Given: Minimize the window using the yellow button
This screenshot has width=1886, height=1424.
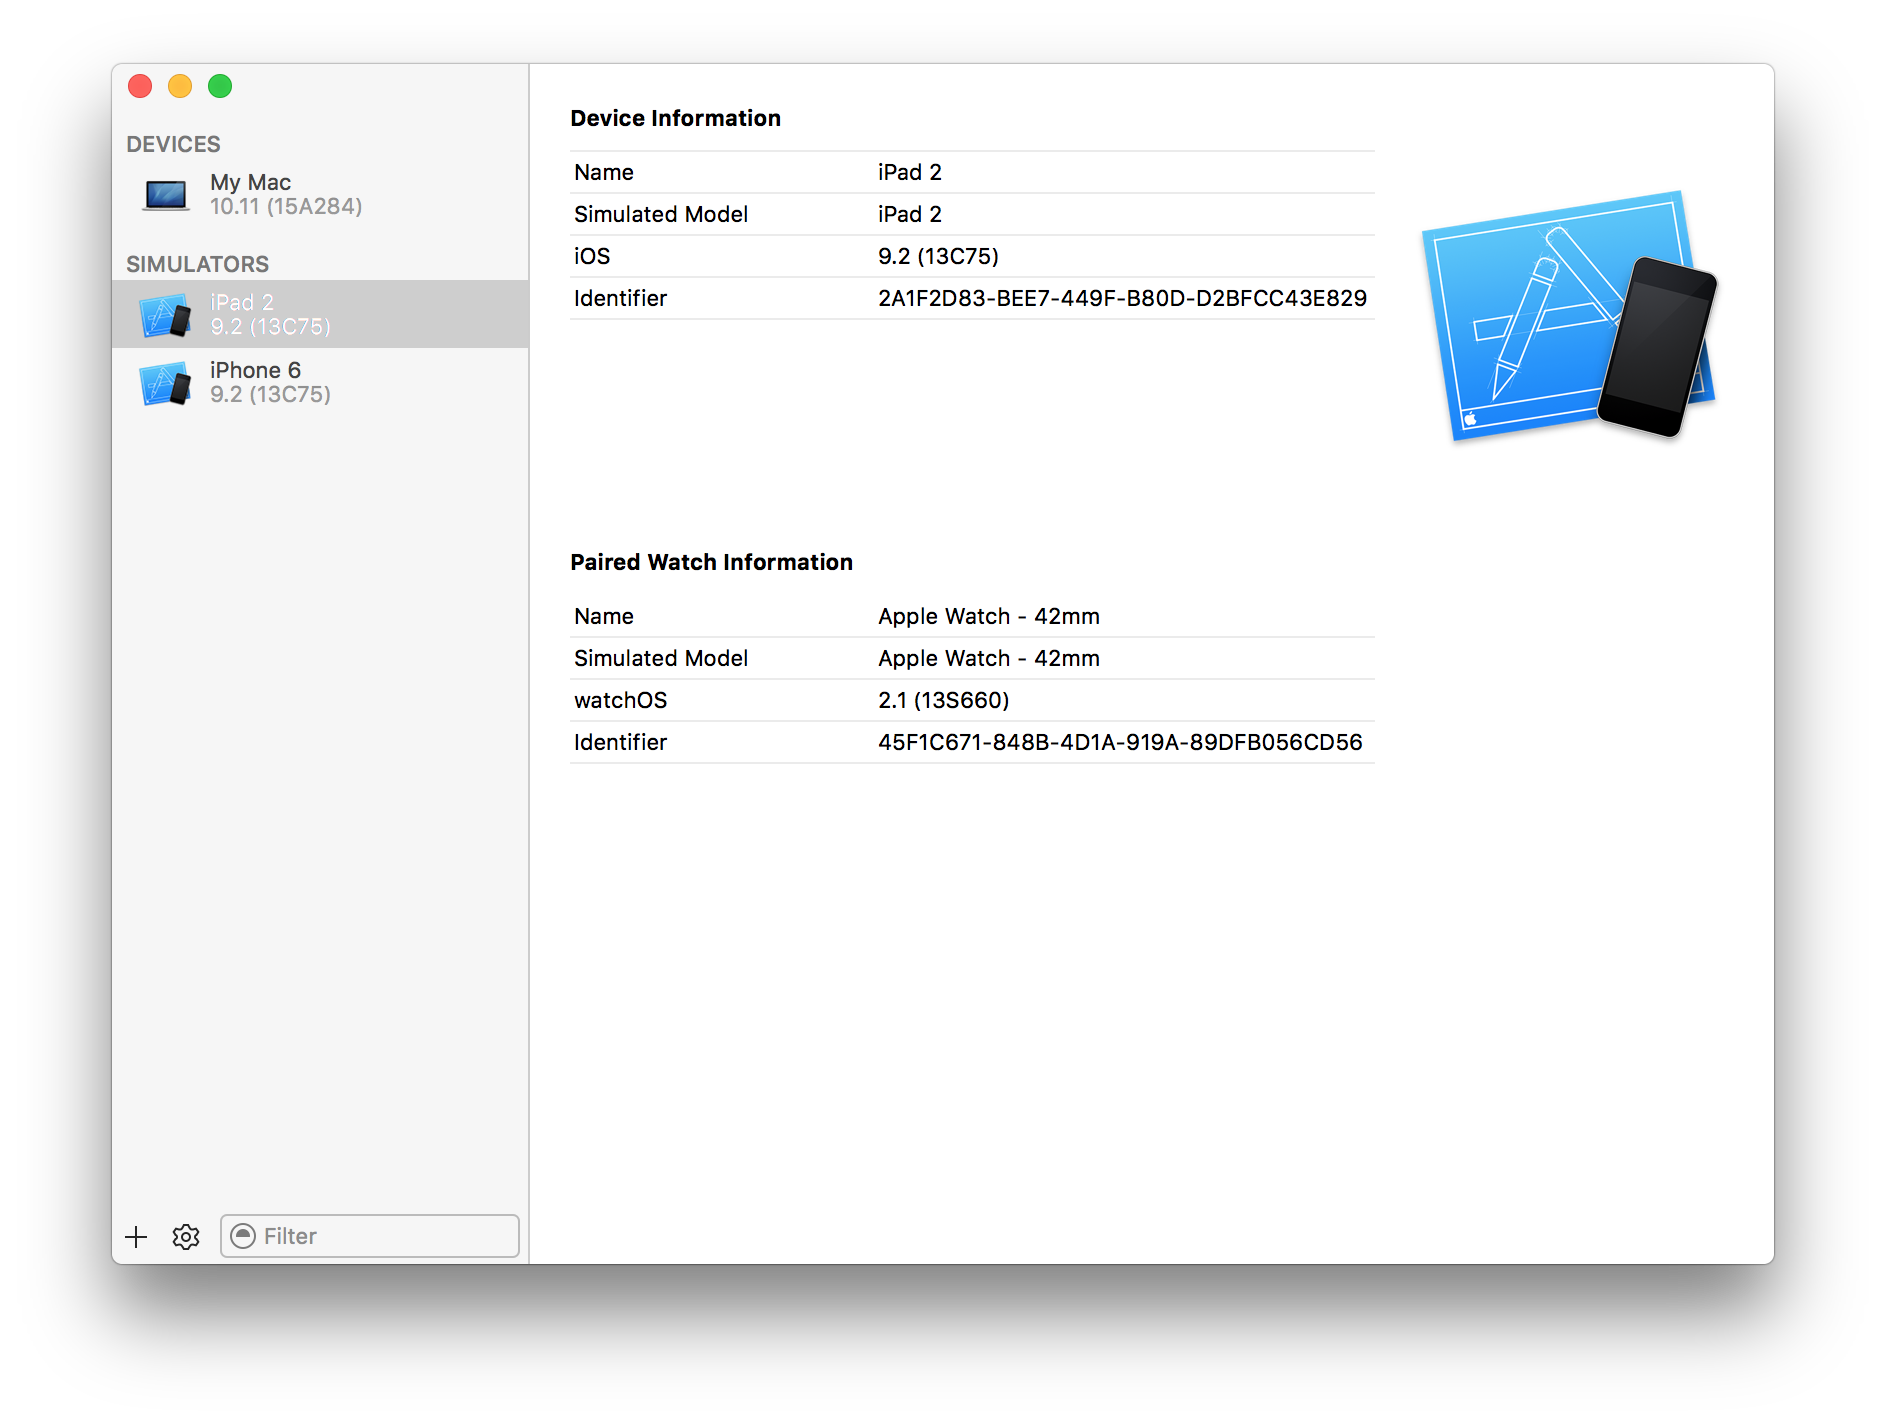Looking at the screenshot, I should click(180, 87).
